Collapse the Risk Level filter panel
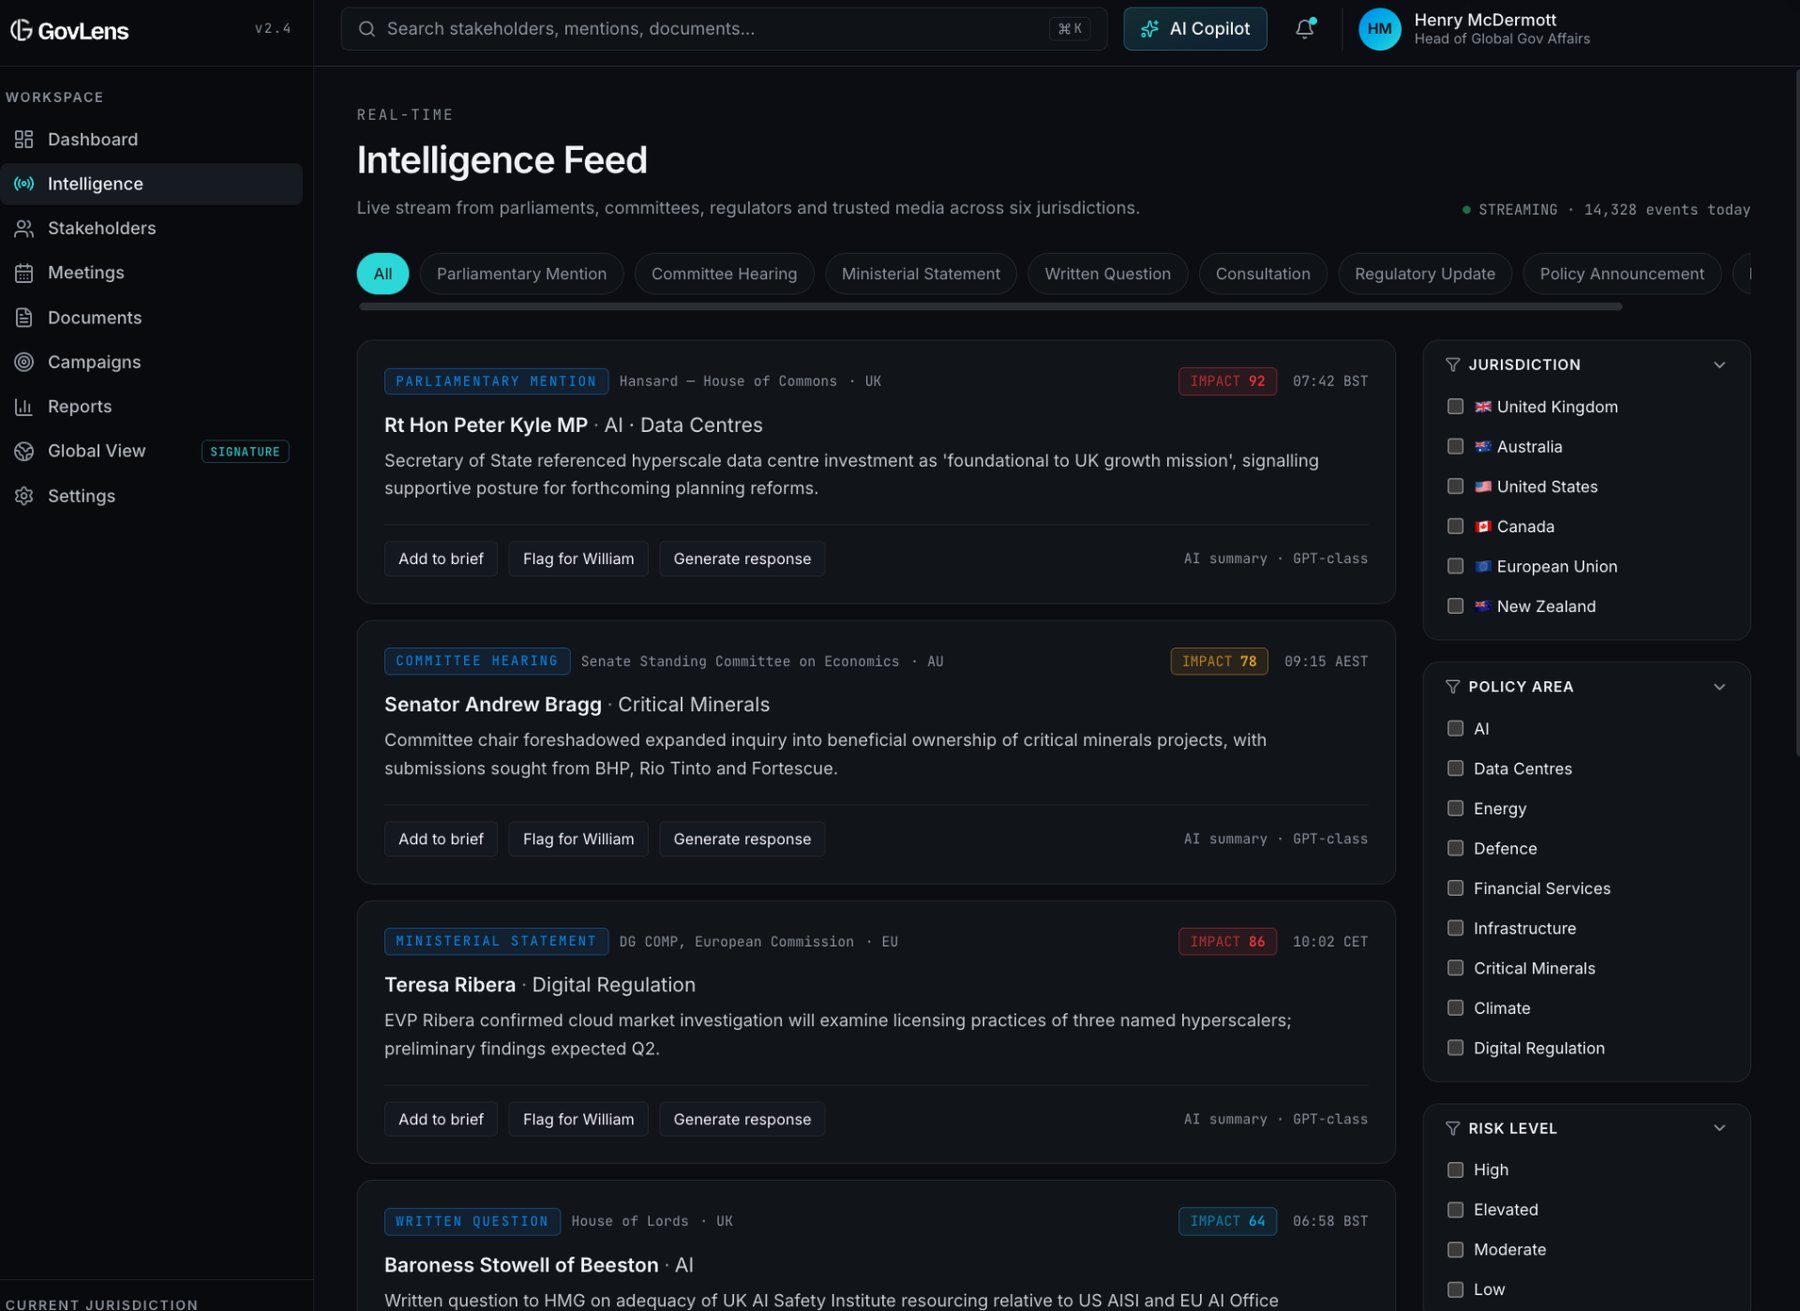This screenshot has width=1800, height=1311. 1719,1128
